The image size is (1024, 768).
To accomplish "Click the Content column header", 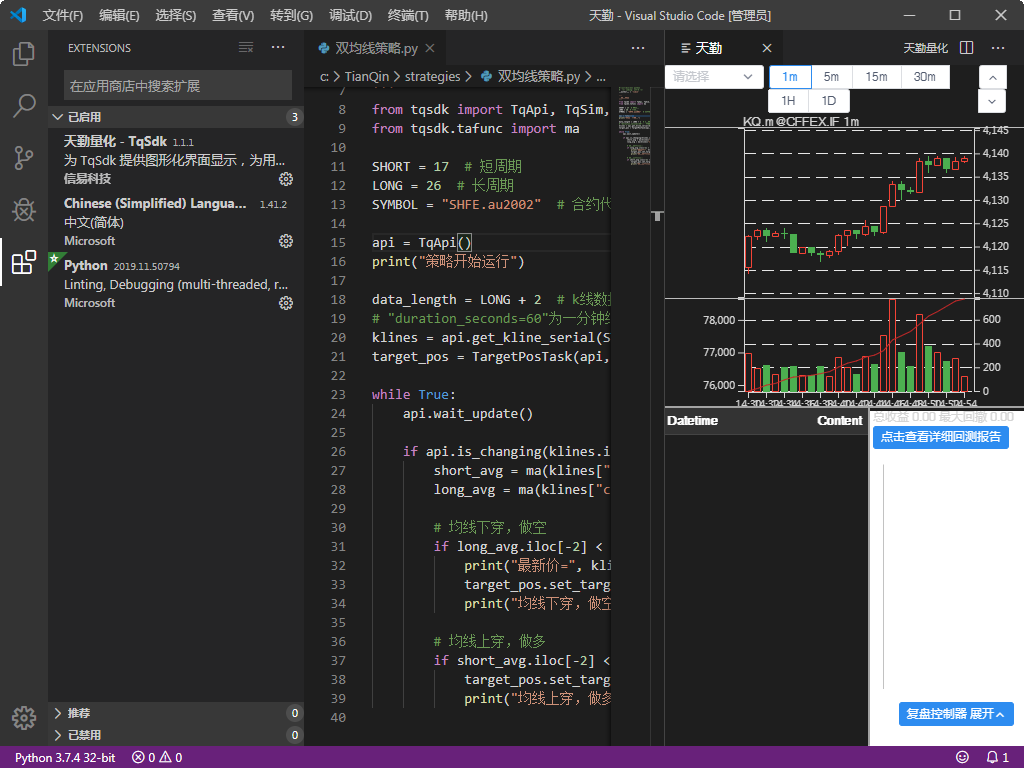I will [x=839, y=421].
